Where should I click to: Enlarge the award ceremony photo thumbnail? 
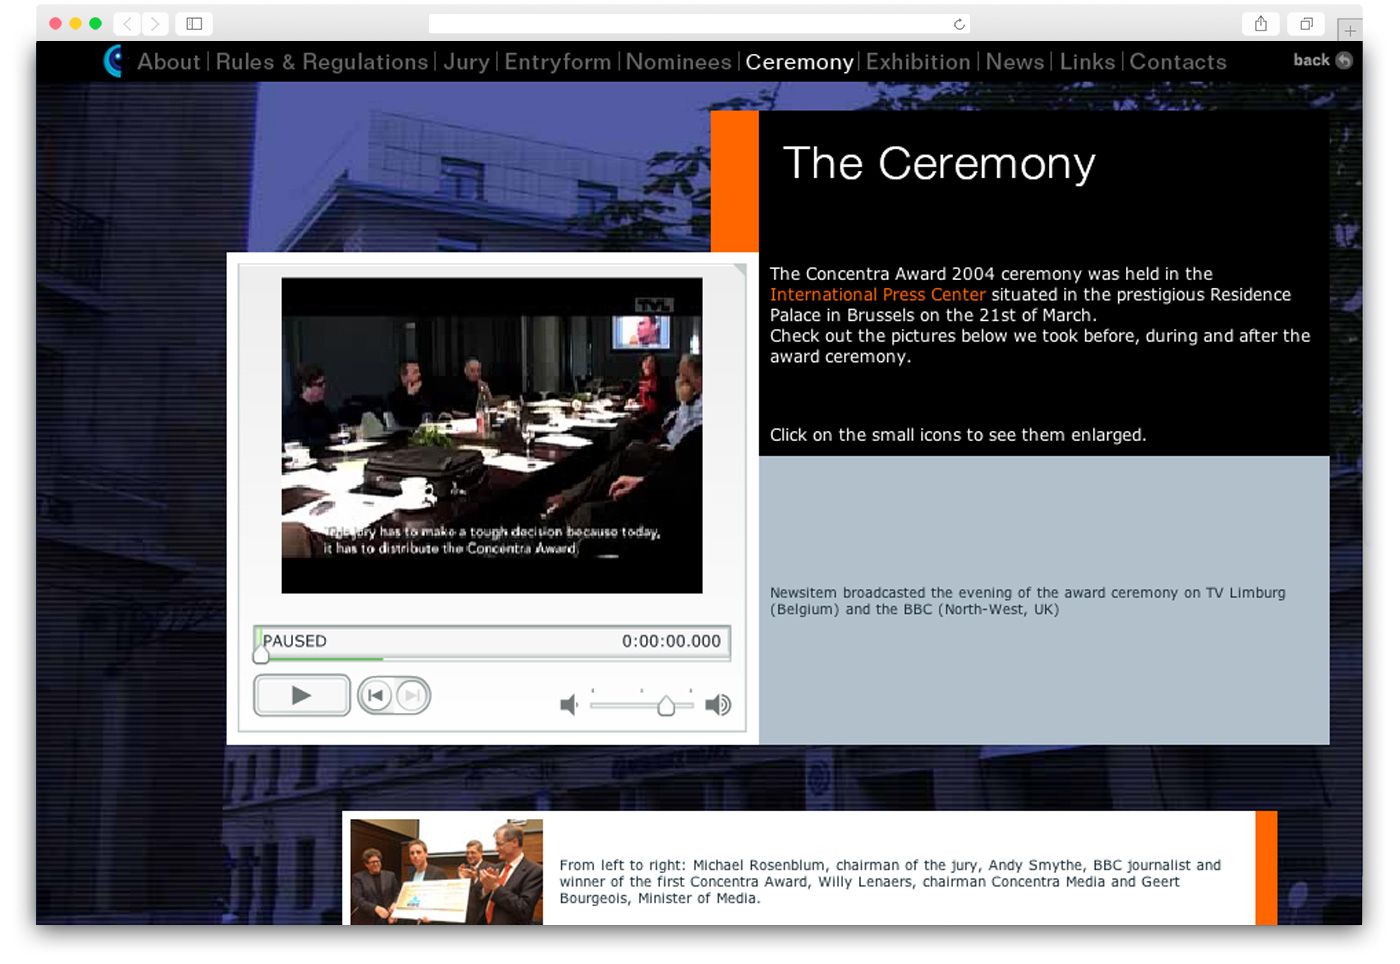point(446,871)
